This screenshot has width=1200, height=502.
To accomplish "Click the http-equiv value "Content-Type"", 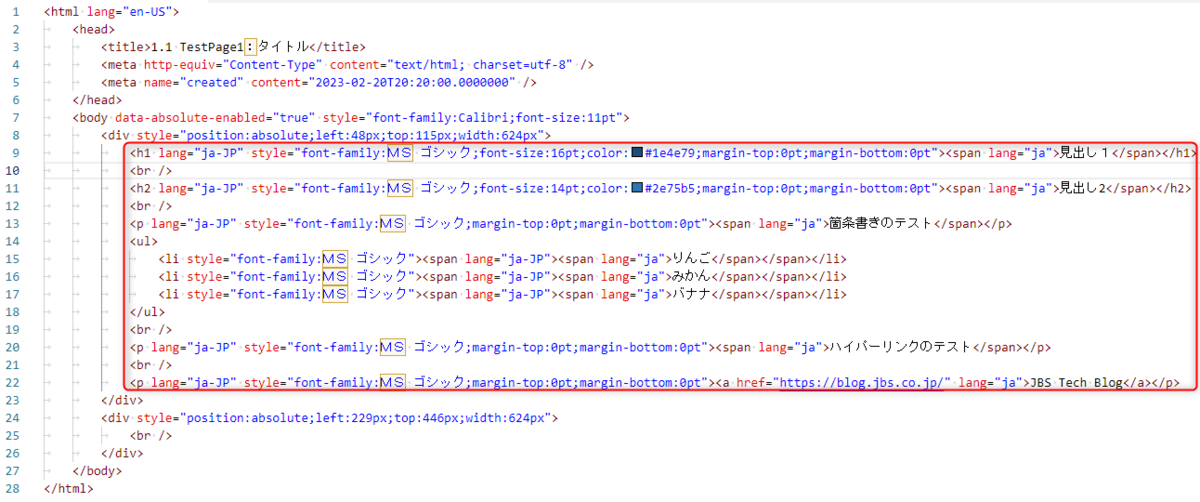I will click(x=272, y=65).
